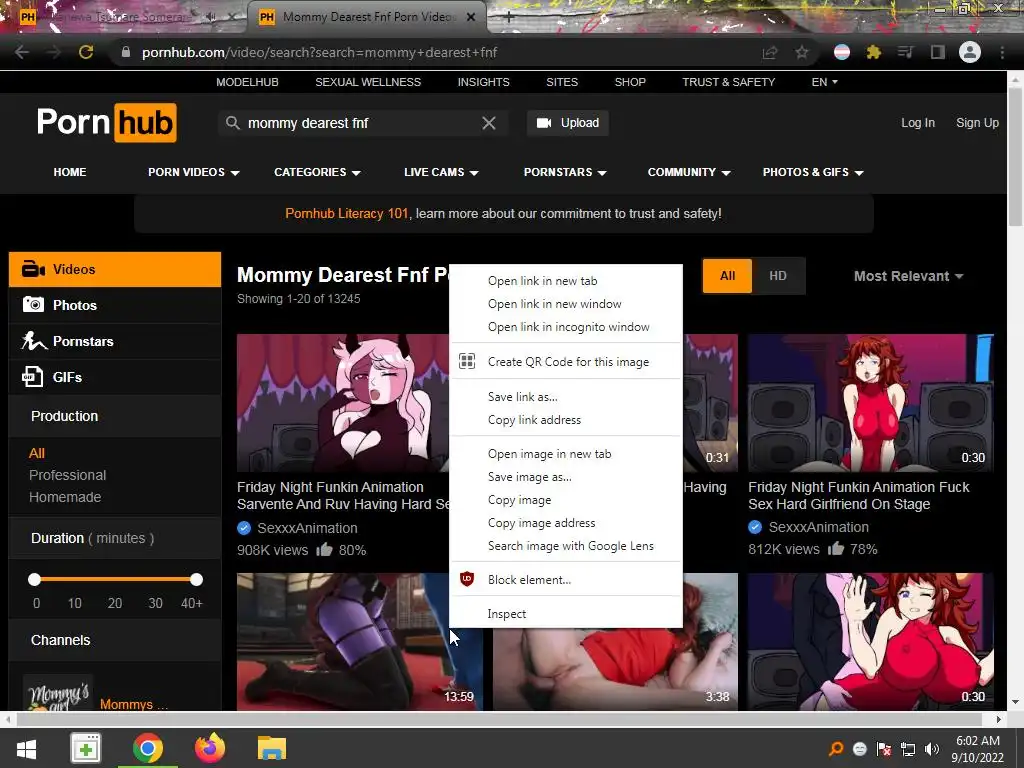
Task: Click the right duration slider handle at 40+
Action: pyautogui.click(x=196, y=579)
